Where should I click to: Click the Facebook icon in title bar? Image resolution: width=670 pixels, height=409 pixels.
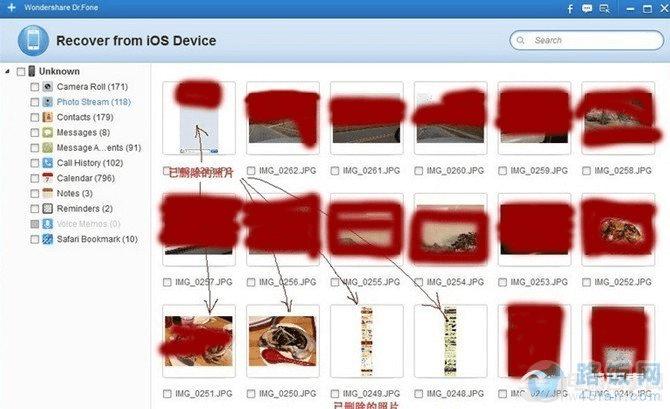coord(570,9)
